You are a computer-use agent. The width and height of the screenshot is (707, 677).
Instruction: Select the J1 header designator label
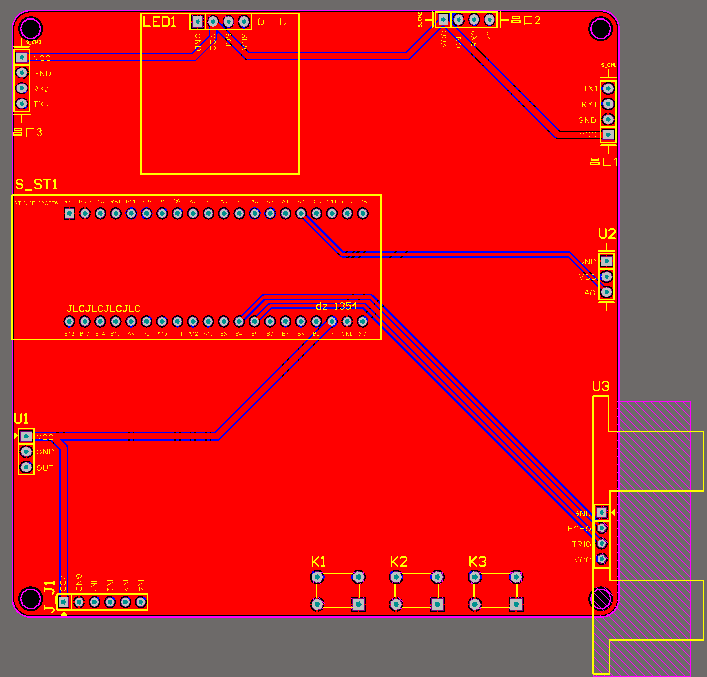tap(50, 596)
